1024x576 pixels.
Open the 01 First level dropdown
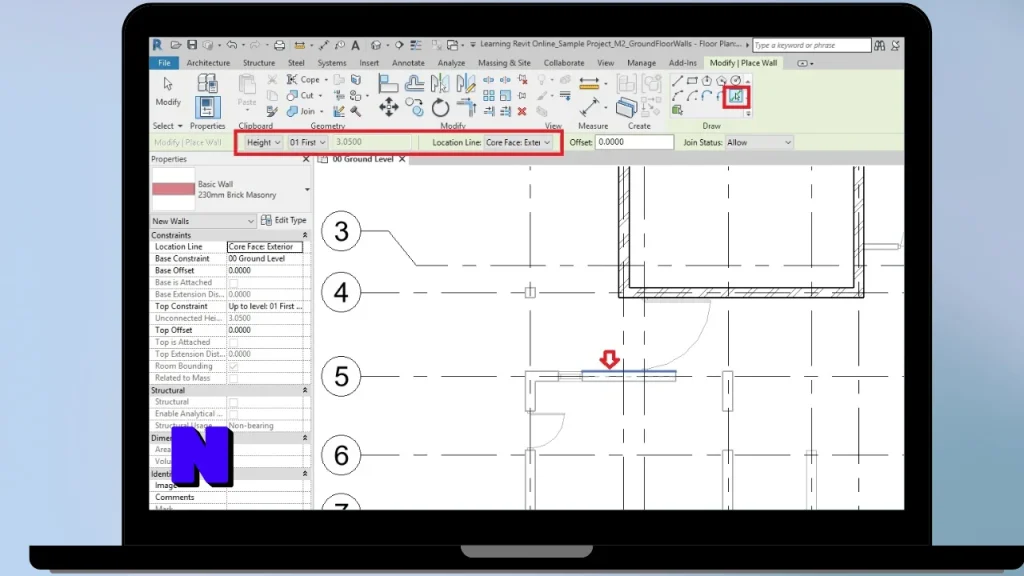[x=307, y=142]
